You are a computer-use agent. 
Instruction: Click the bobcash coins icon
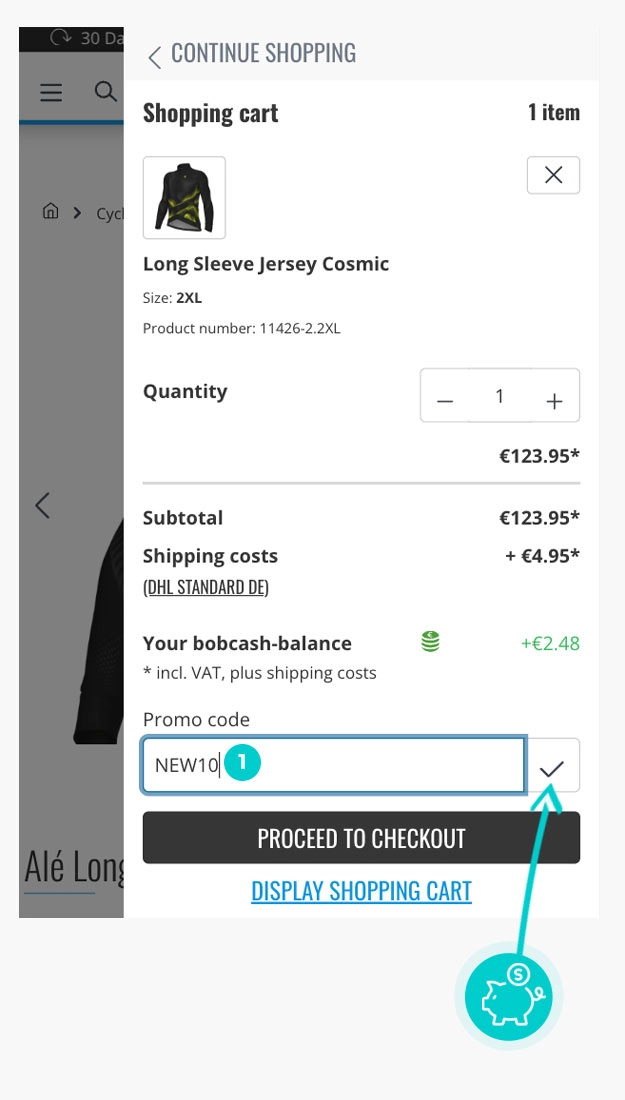(x=430, y=642)
